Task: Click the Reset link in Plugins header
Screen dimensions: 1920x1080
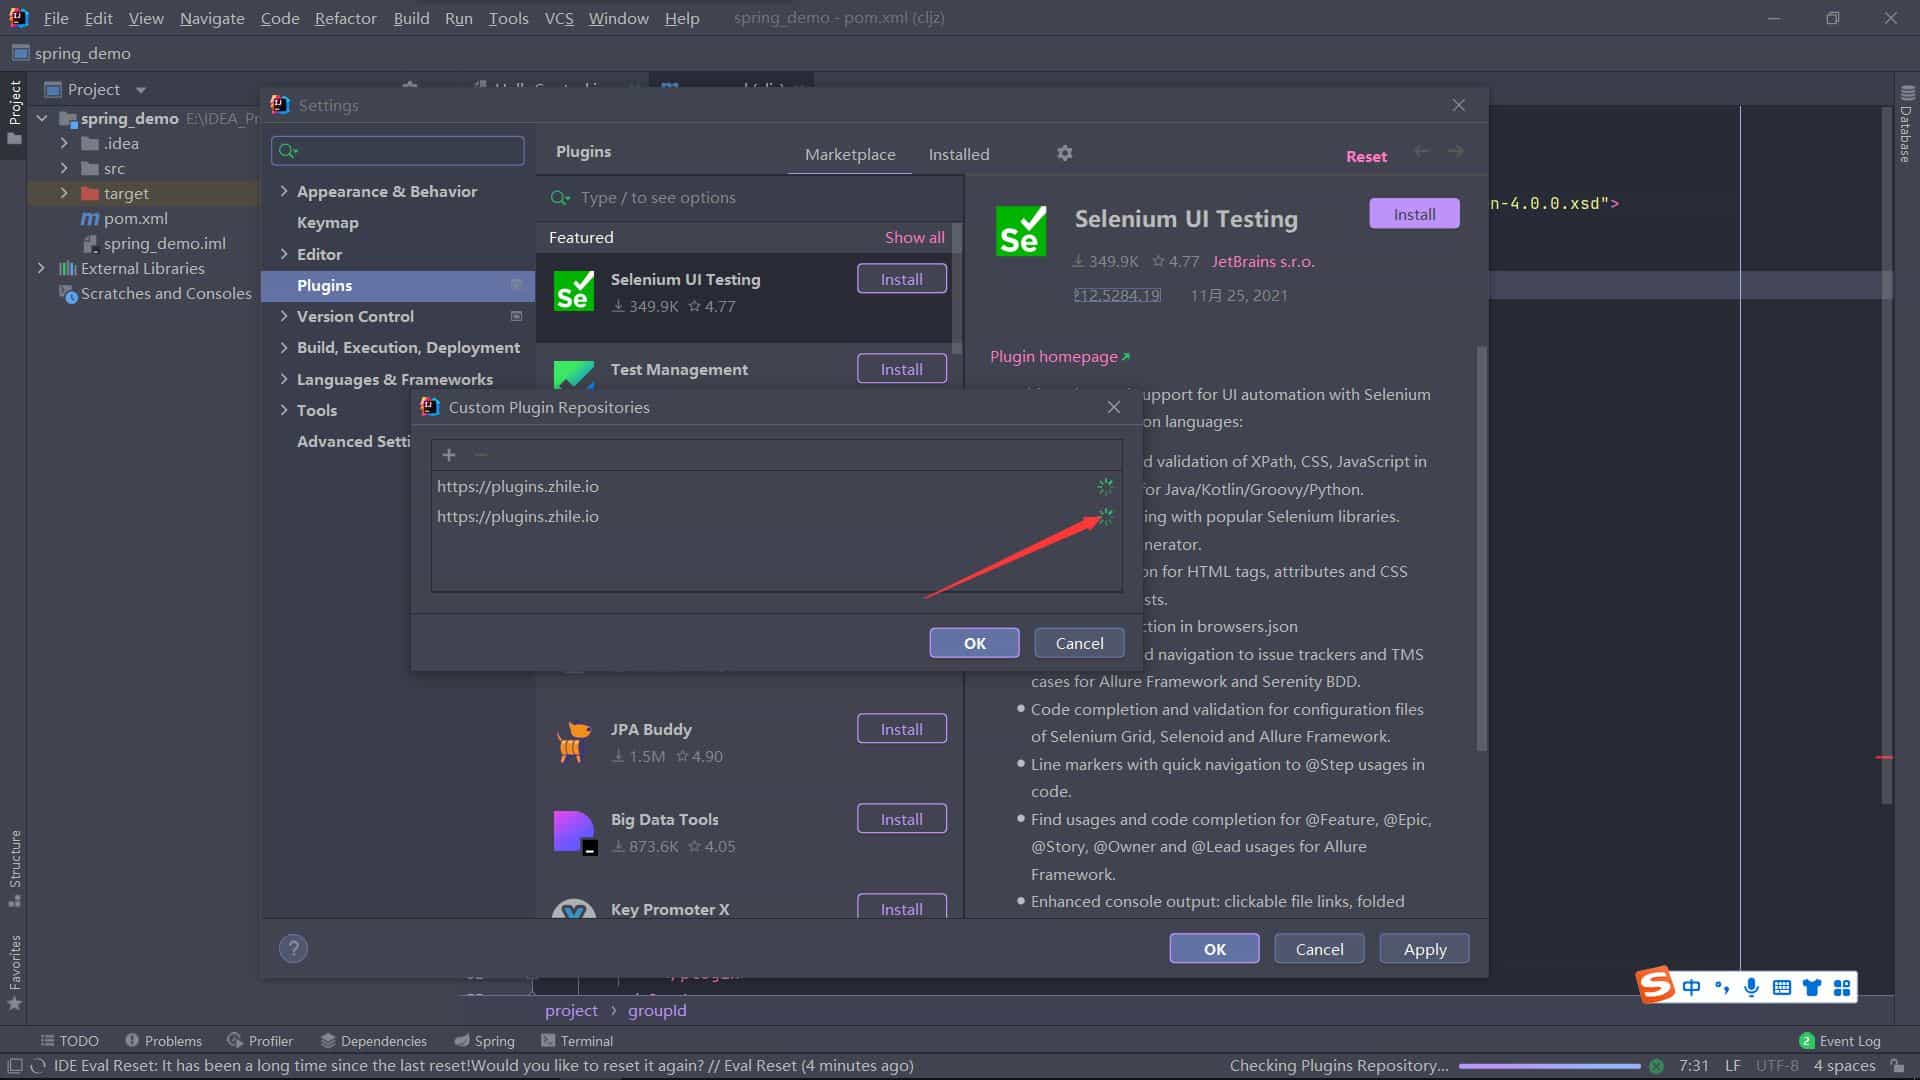Action: click(1366, 156)
